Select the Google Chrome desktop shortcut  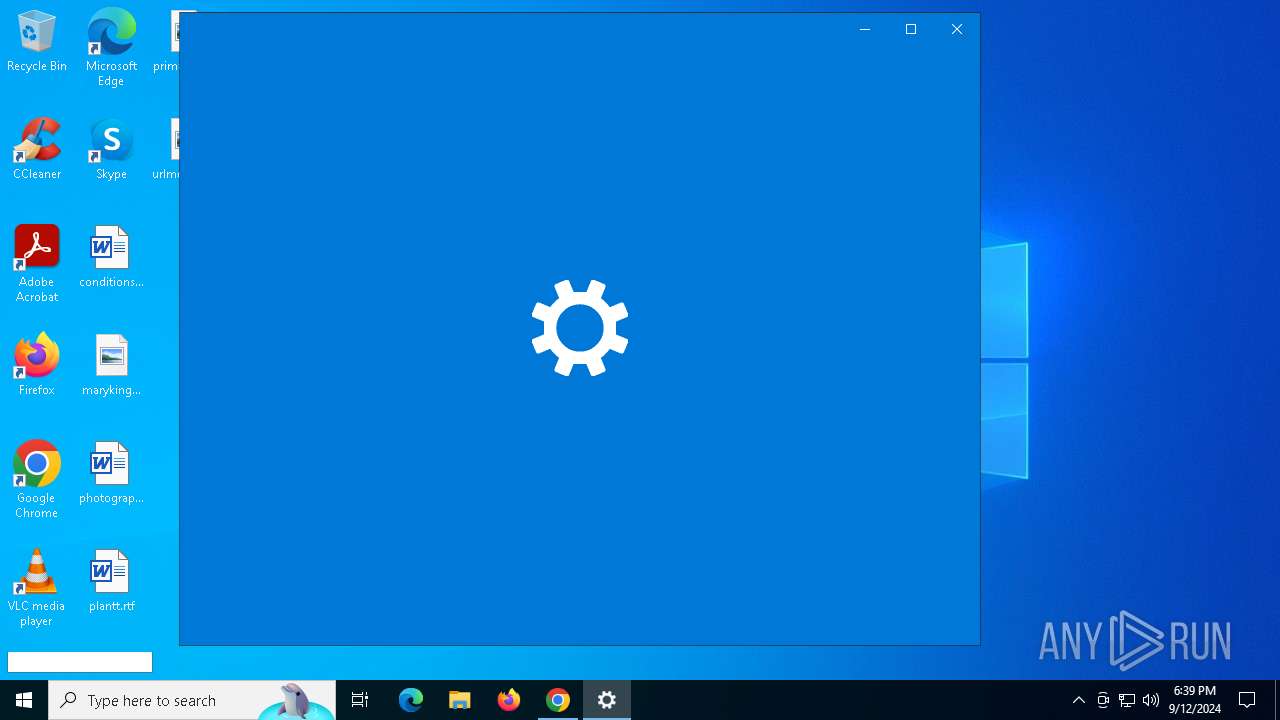37,480
